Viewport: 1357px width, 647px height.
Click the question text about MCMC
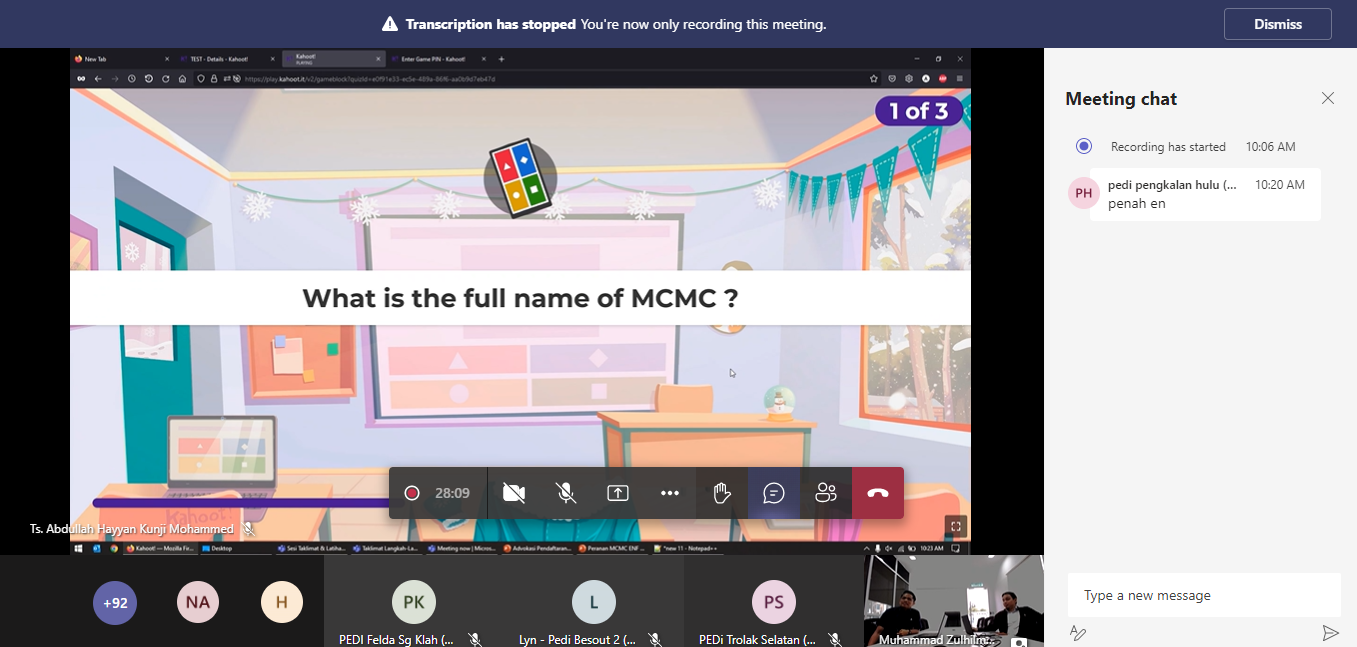point(520,298)
